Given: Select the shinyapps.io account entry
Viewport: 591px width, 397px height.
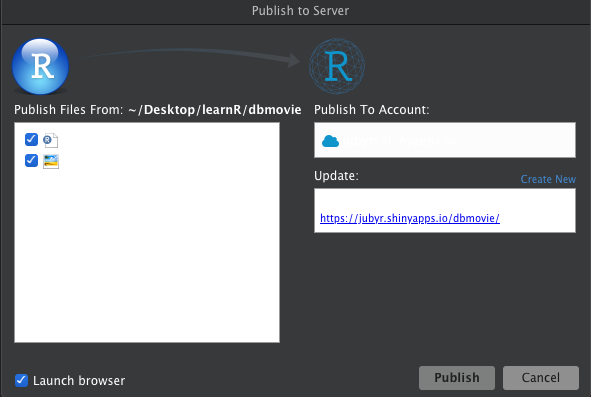Looking at the screenshot, I should click(x=445, y=140).
